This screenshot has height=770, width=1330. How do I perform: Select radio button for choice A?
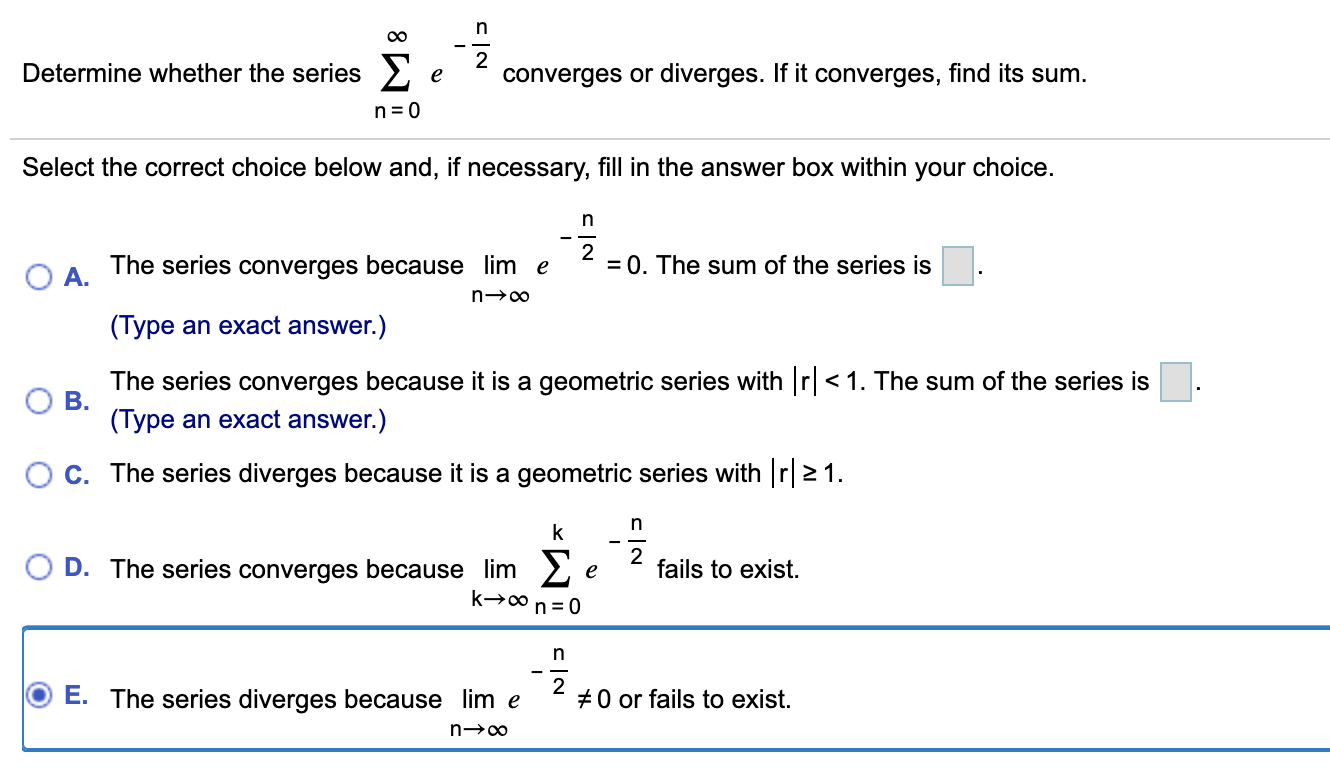click(38, 277)
